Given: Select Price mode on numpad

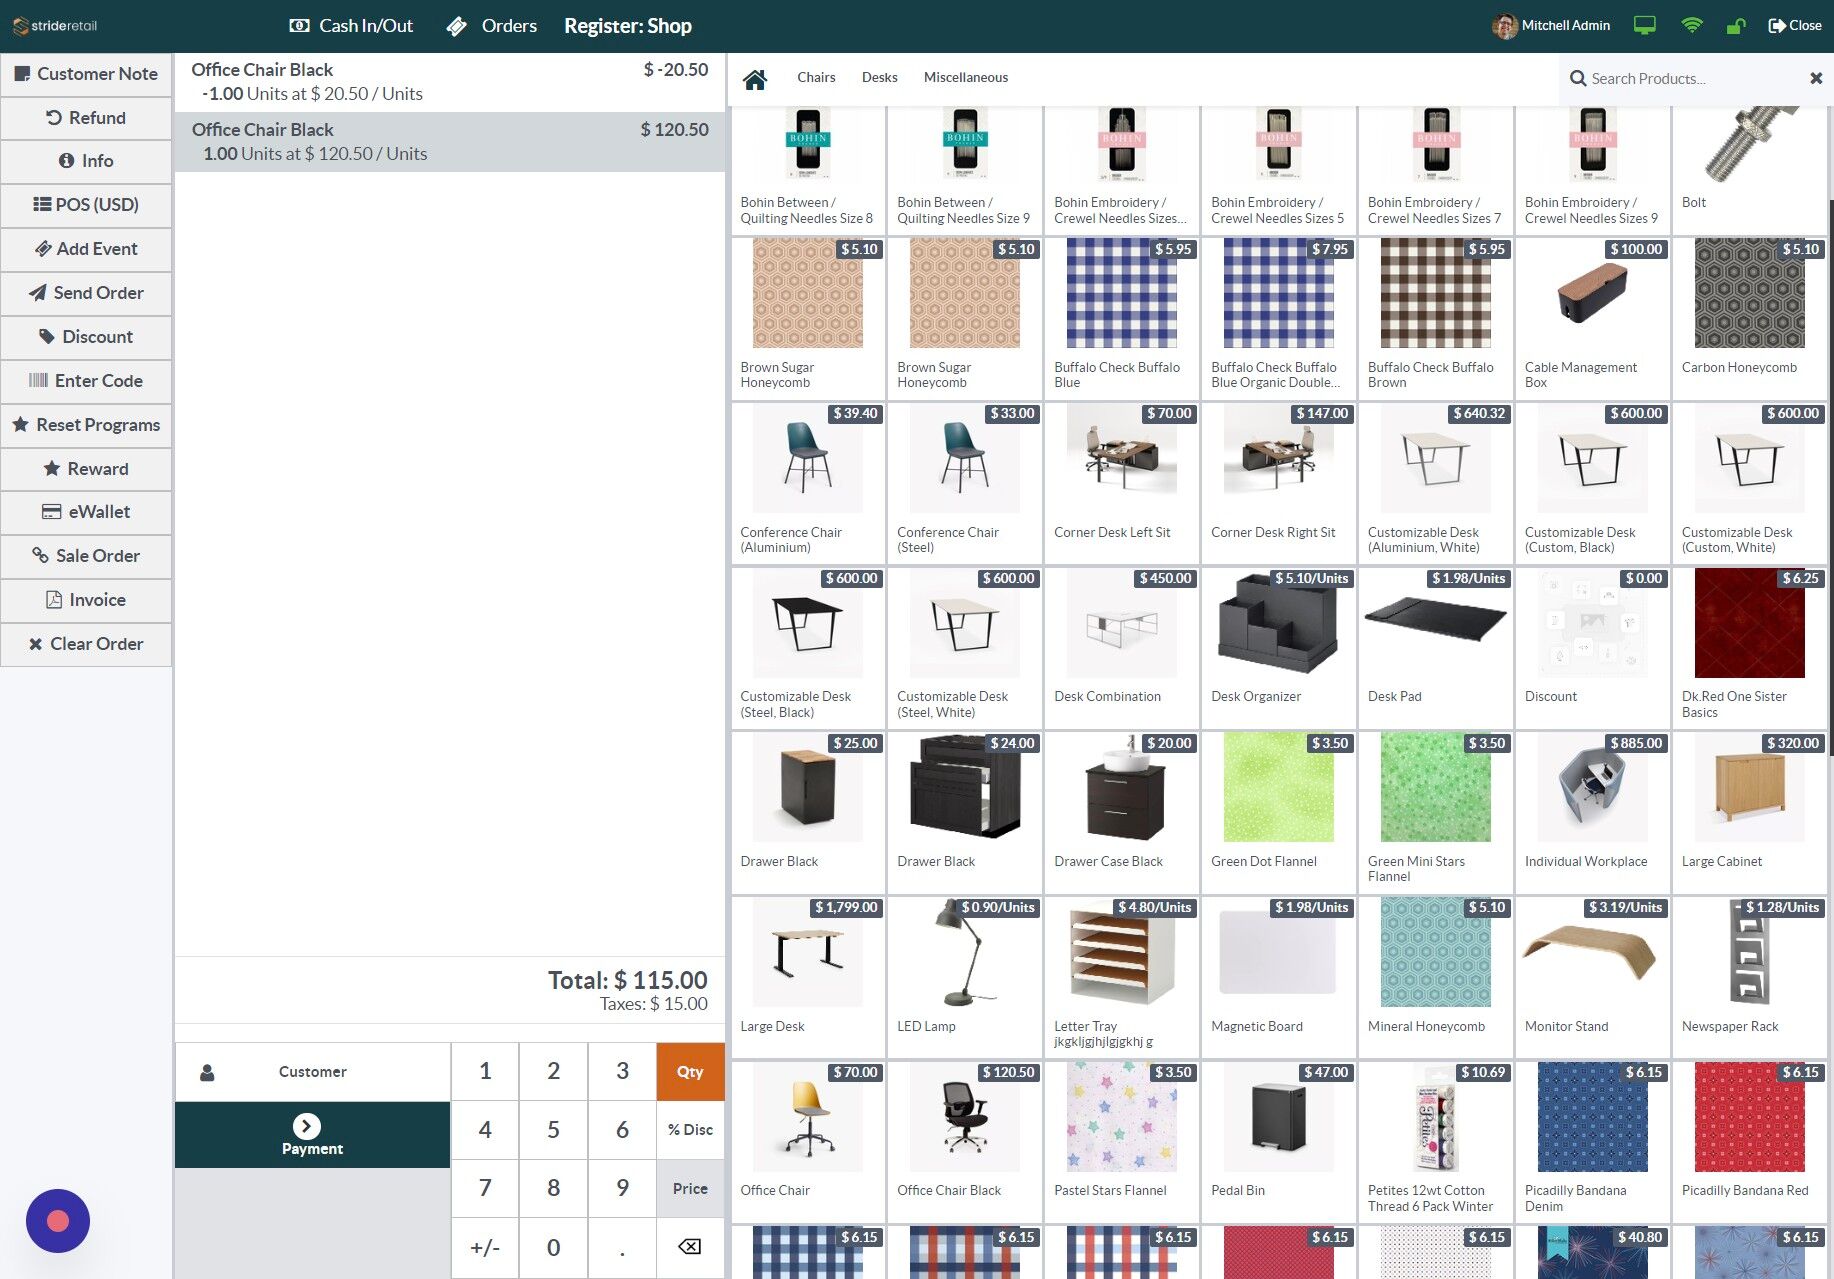Looking at the screenshot, I should click(690, 1189).
